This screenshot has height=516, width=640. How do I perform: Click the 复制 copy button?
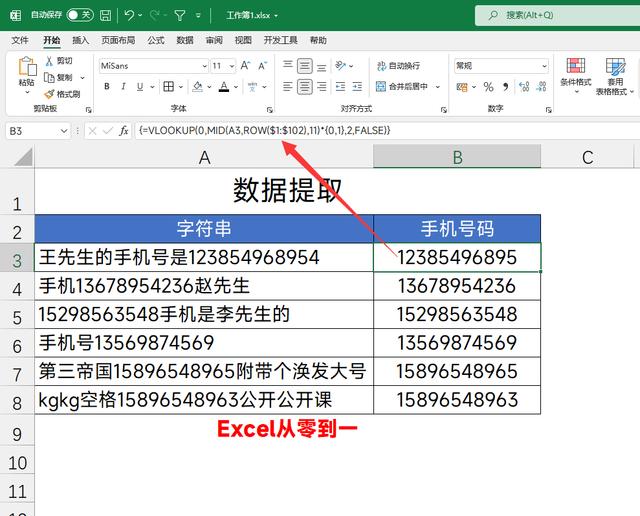[58, 78]
